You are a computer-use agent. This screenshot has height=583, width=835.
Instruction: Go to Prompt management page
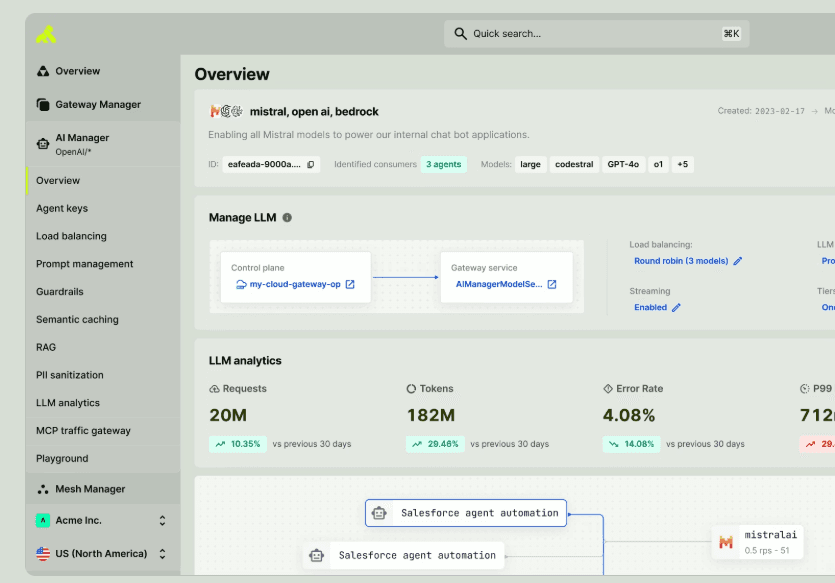pos(103,264)
